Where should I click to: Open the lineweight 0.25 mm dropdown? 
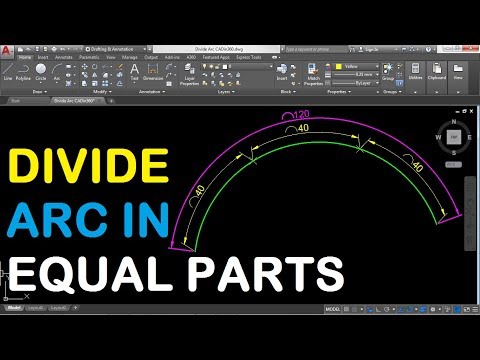click(356, 75)
